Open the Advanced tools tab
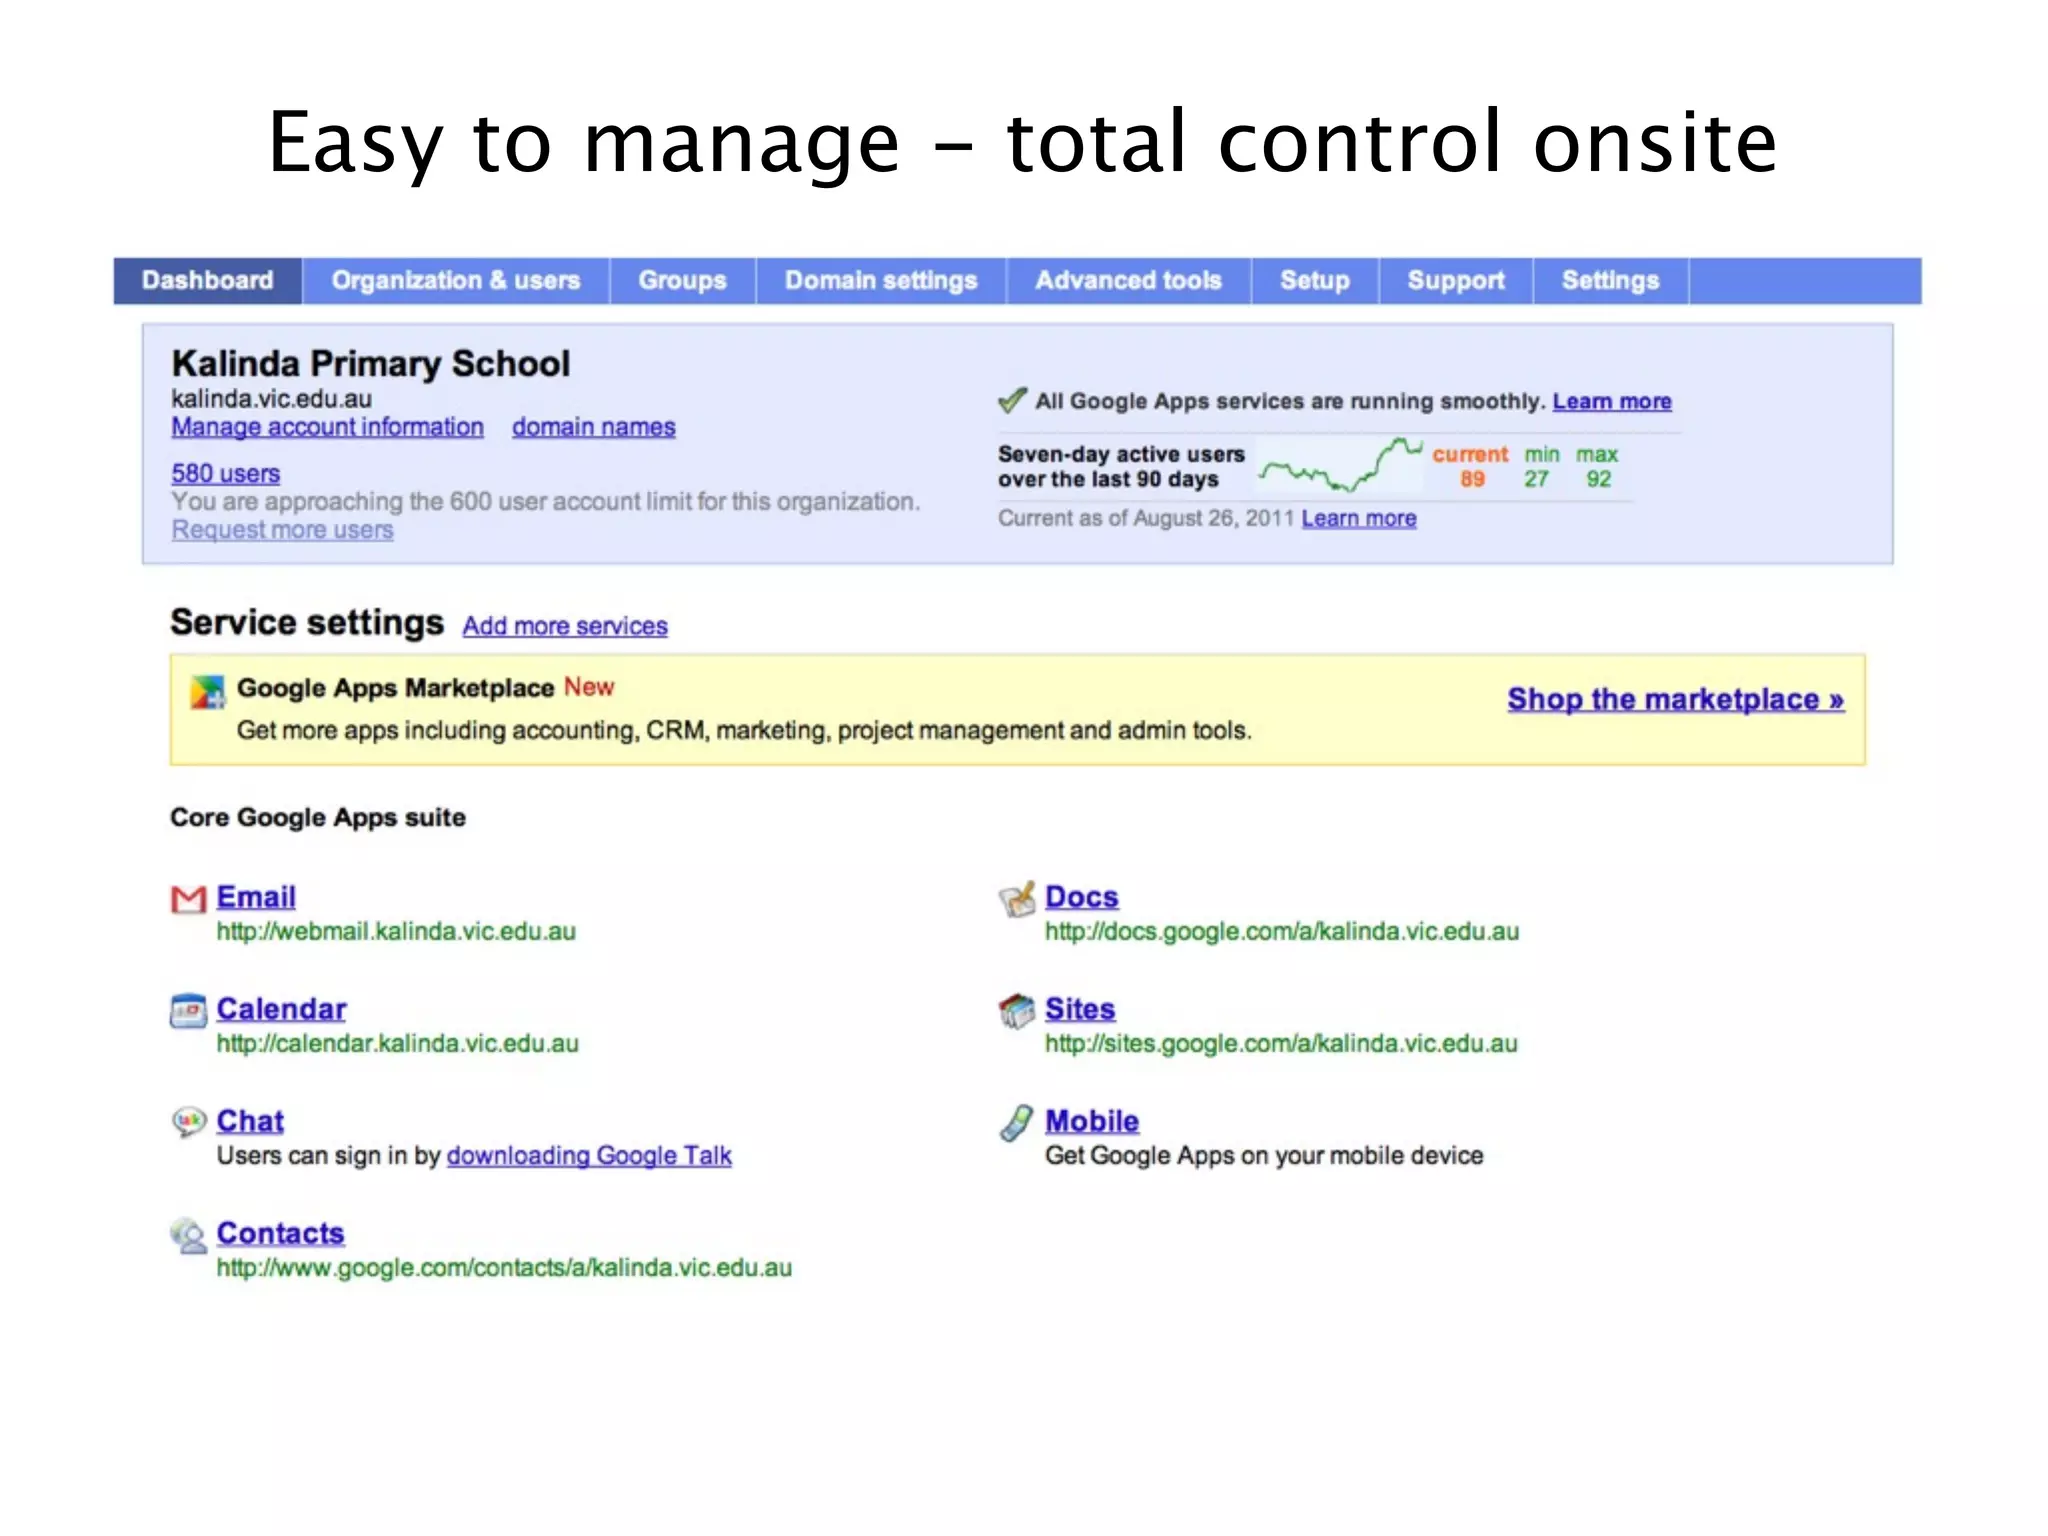The width and height of the screenshot is (2048, 1536). [x=1129, y=280]
